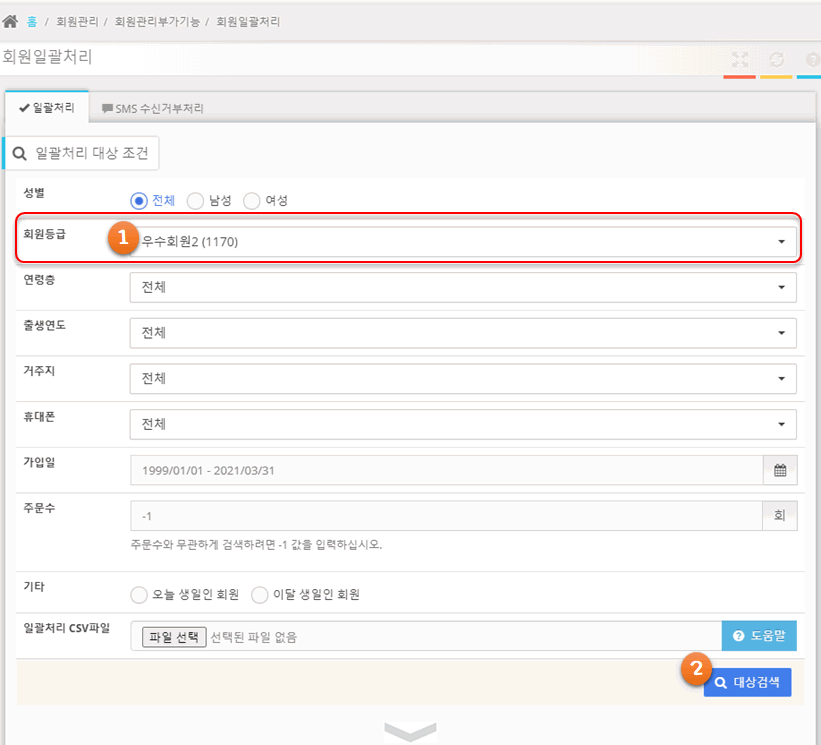
Task: Open the 출생연도 dropdown
Action: coord(463,333)
